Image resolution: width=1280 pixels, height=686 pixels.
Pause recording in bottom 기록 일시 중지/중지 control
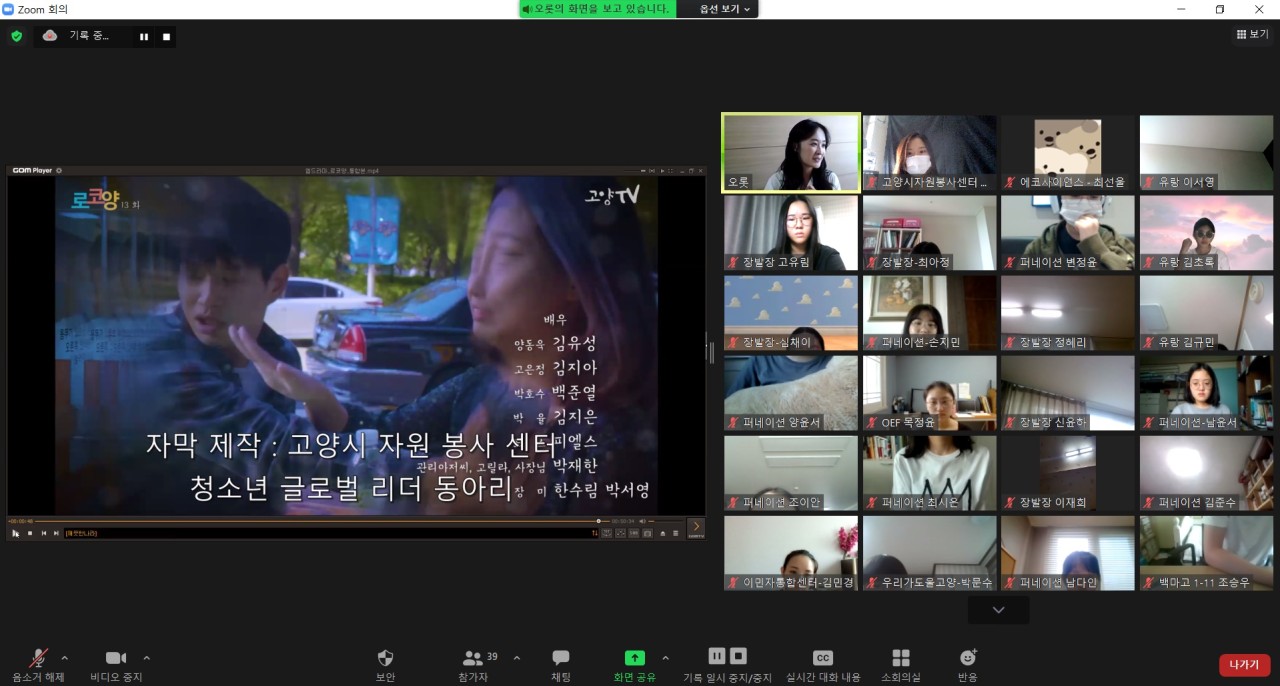717,656
